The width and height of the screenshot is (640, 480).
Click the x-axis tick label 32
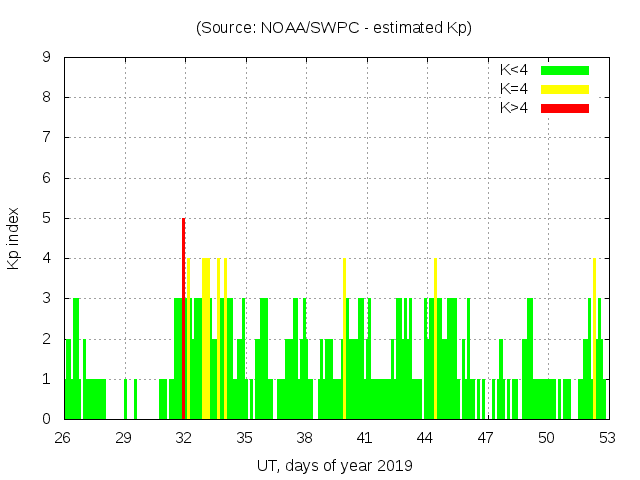pos(184,438)
